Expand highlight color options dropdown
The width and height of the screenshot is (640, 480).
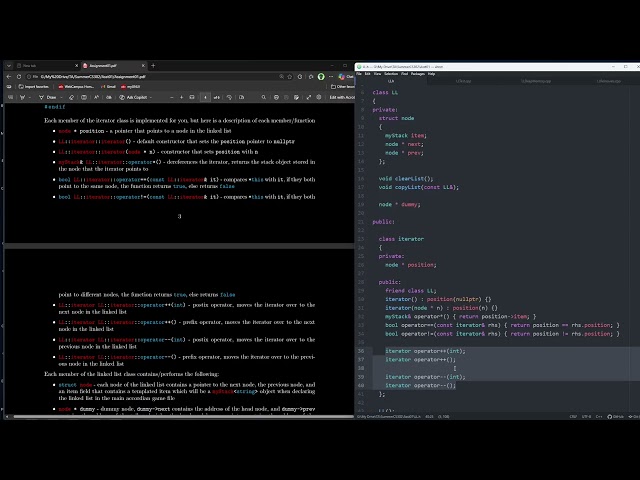(29, 97)
